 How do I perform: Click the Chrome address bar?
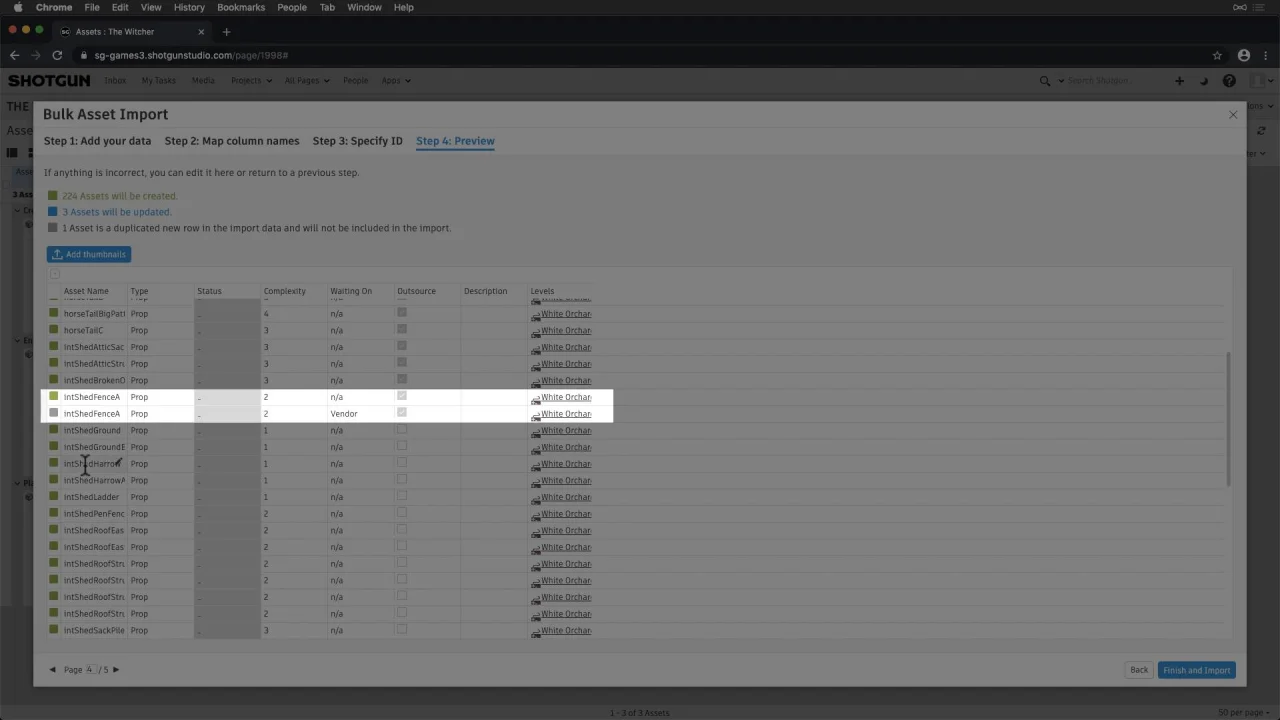coord(640,55)
